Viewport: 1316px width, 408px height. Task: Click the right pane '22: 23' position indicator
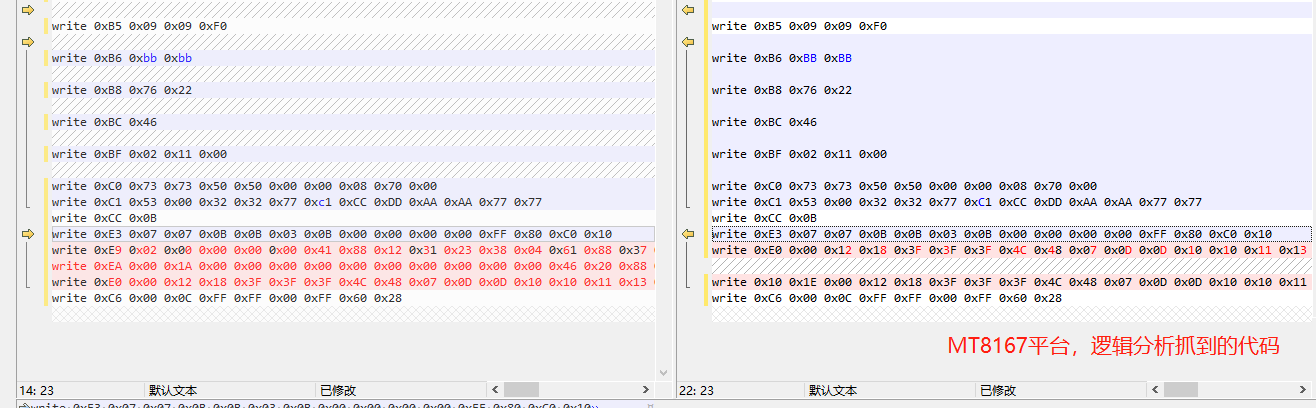(x=699, y=390)
